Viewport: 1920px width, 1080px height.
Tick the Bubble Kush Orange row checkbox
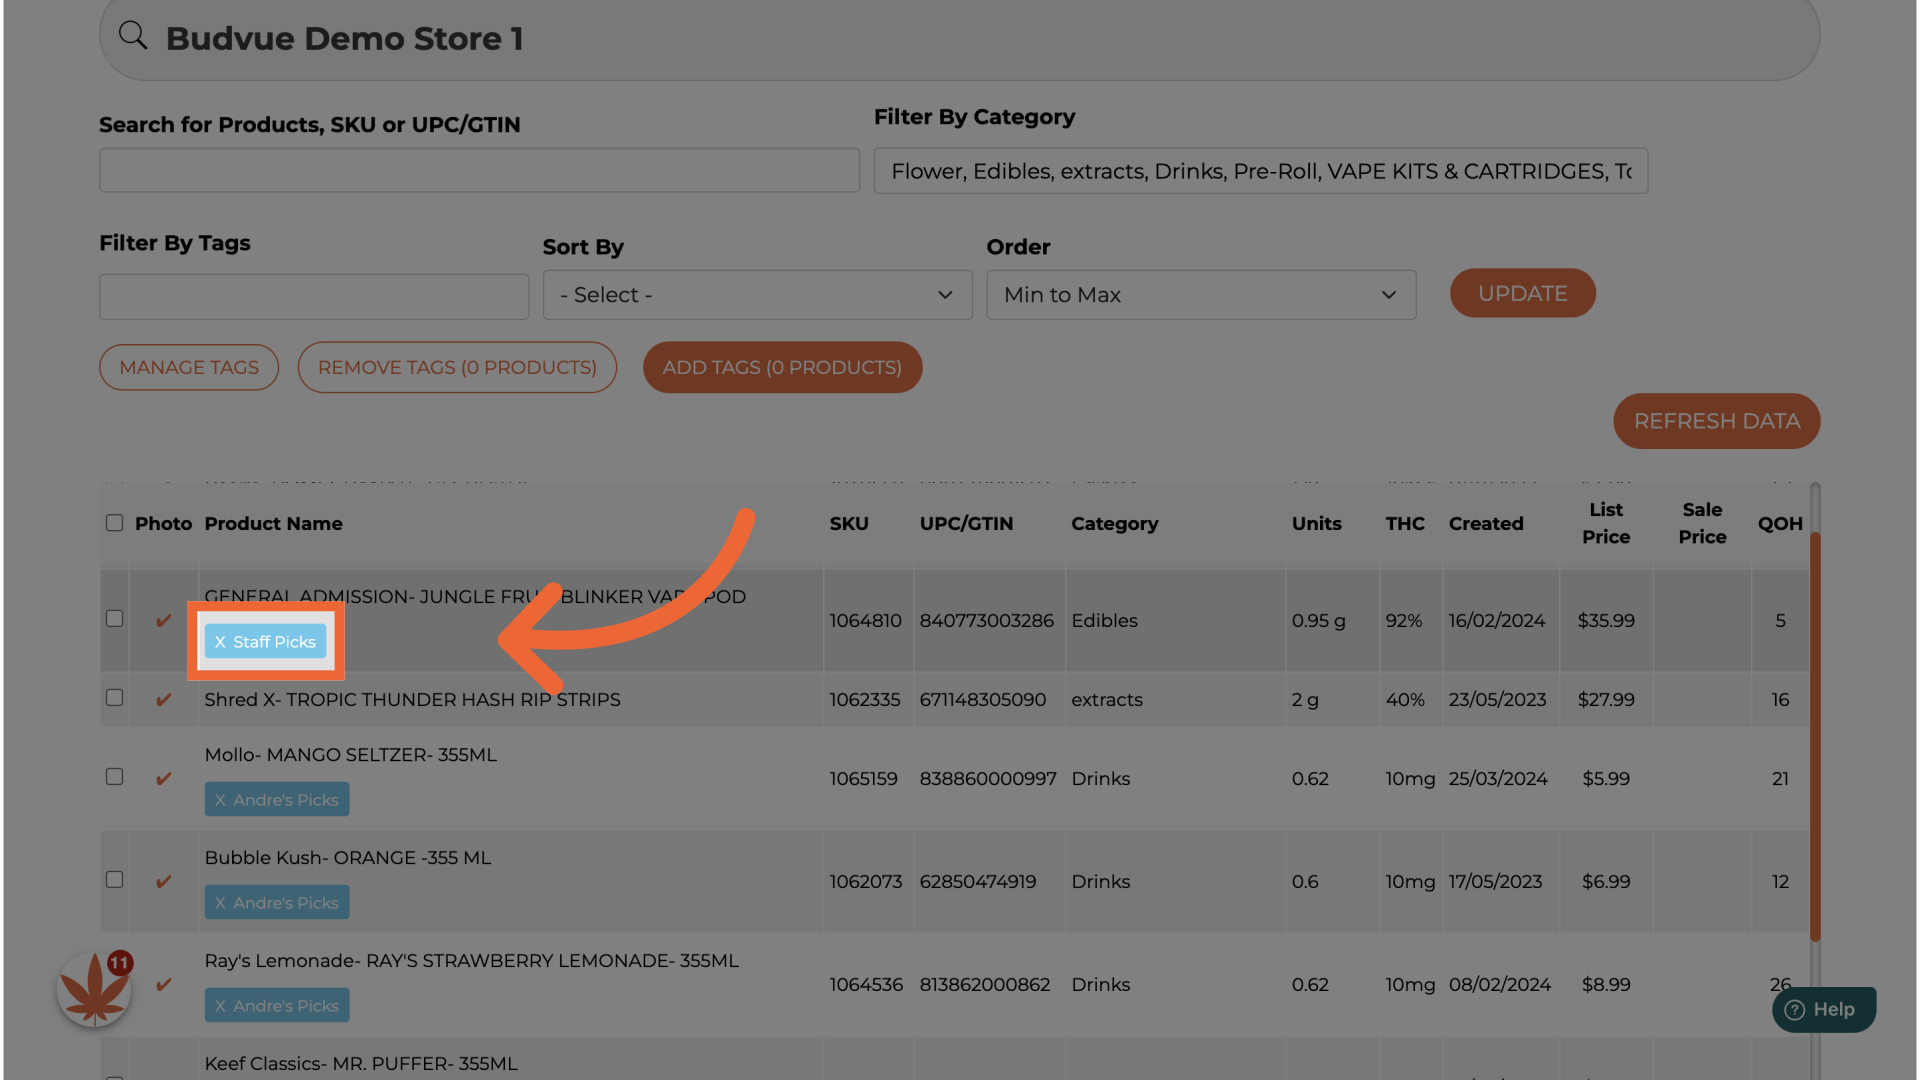click(115, 880)
